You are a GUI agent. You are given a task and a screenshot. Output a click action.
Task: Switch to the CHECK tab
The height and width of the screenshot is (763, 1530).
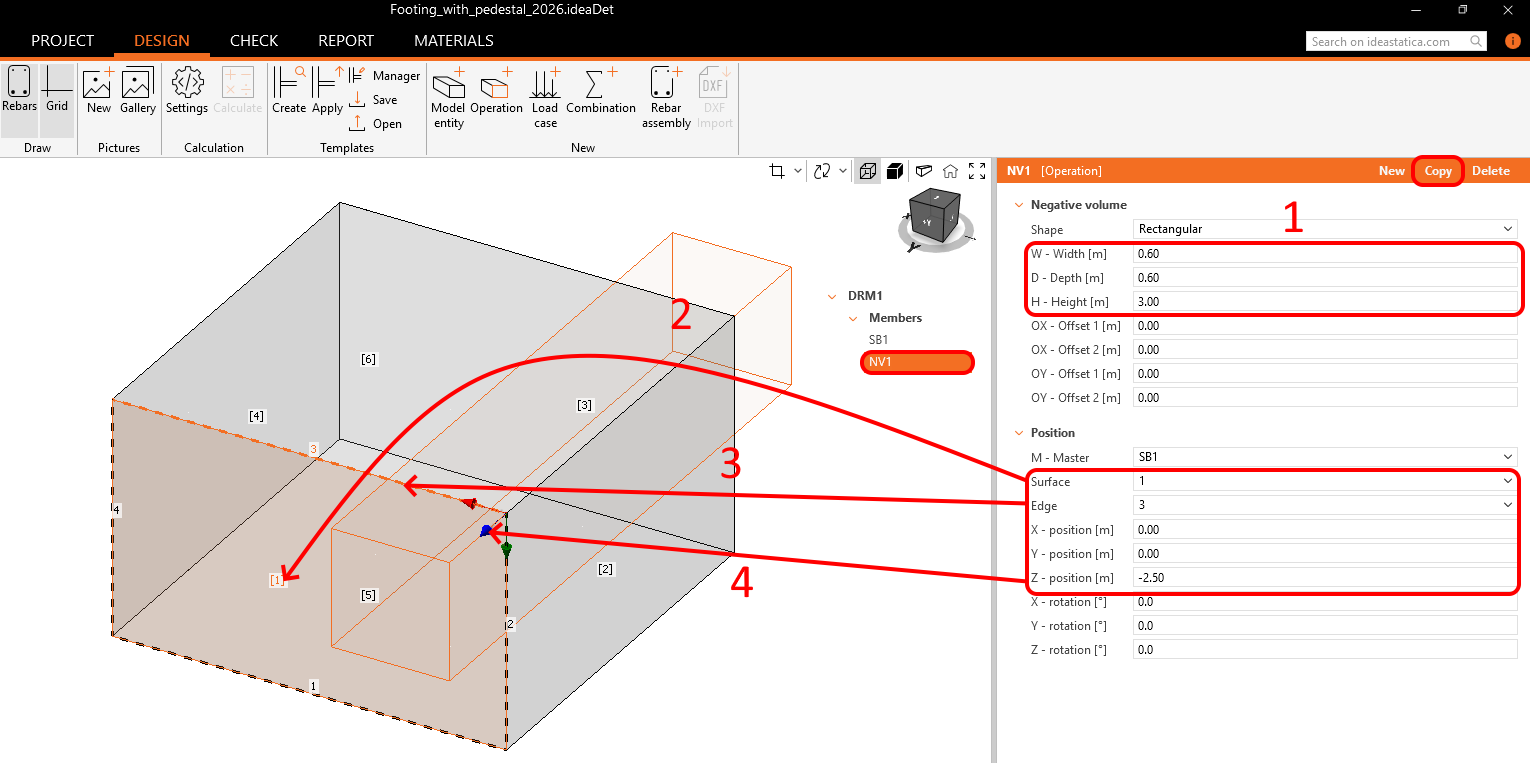254,41
